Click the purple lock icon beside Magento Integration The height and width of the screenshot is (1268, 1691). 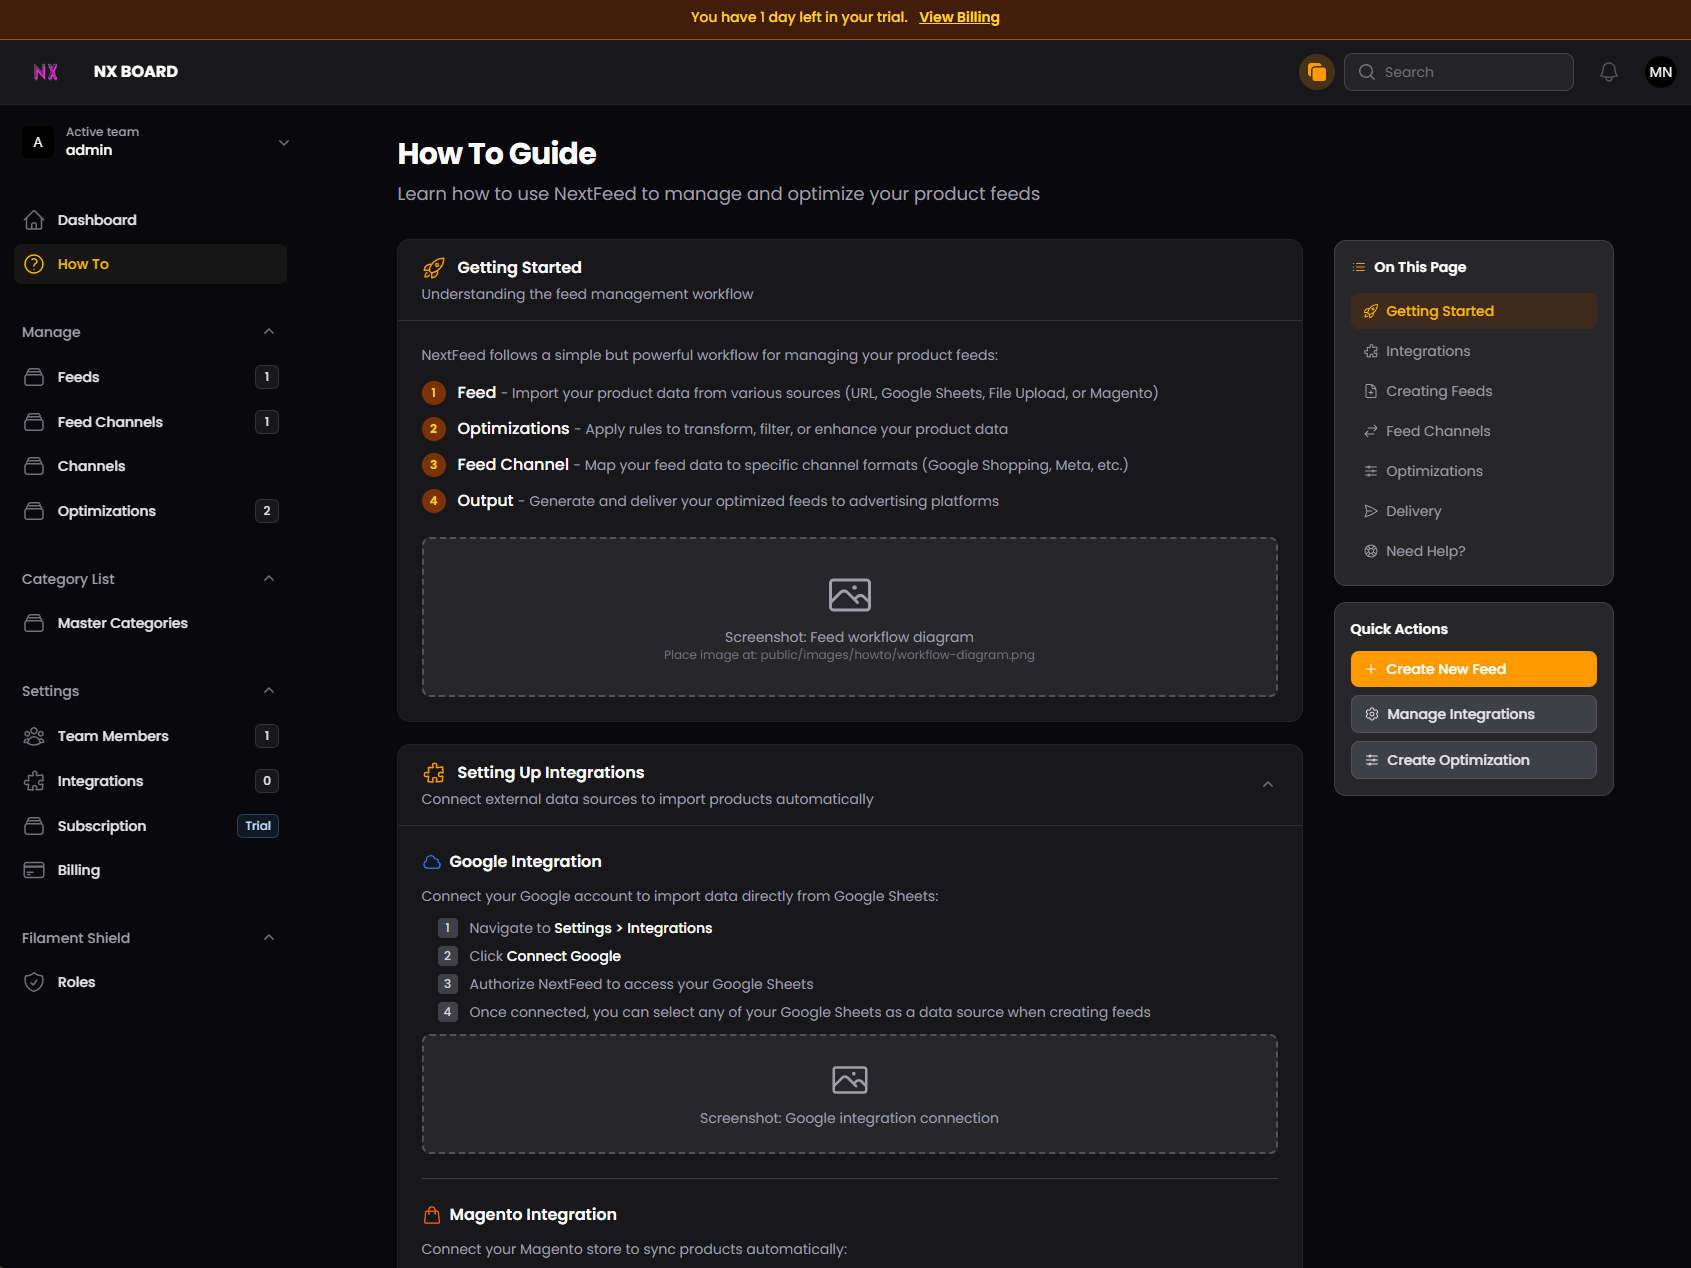[x=432, y=1214]
